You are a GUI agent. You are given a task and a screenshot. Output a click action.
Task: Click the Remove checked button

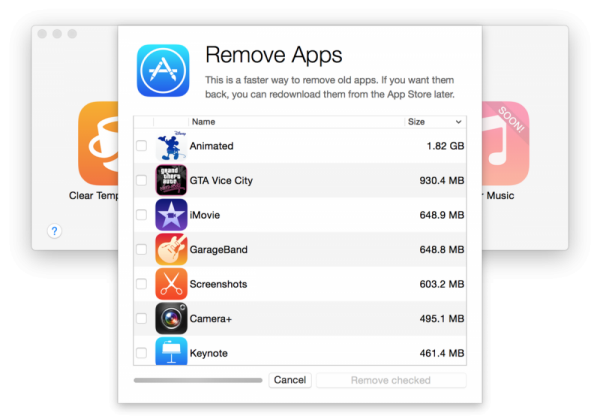point(391,380)
